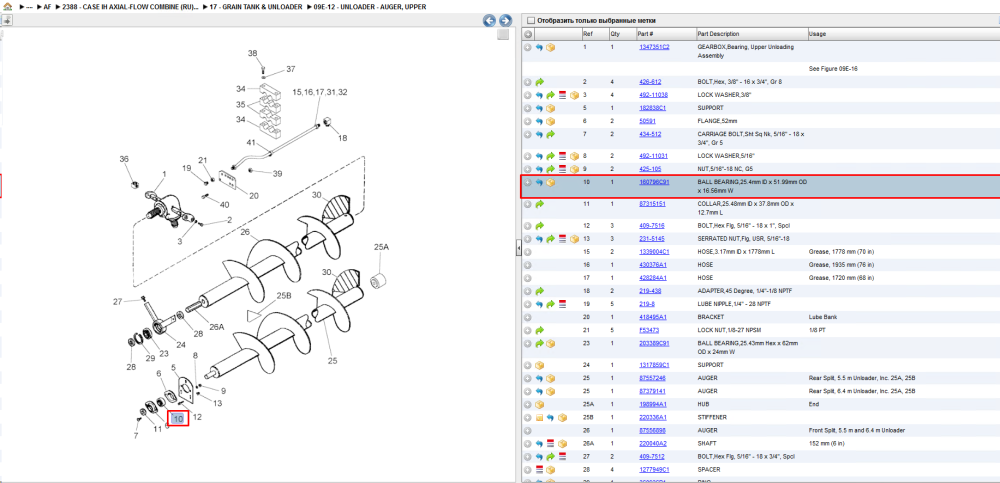Screen dimensions: 1000x483
Task: Click box icon in SPACER 1277949C1 row
Action: click(x=550, y=470)
